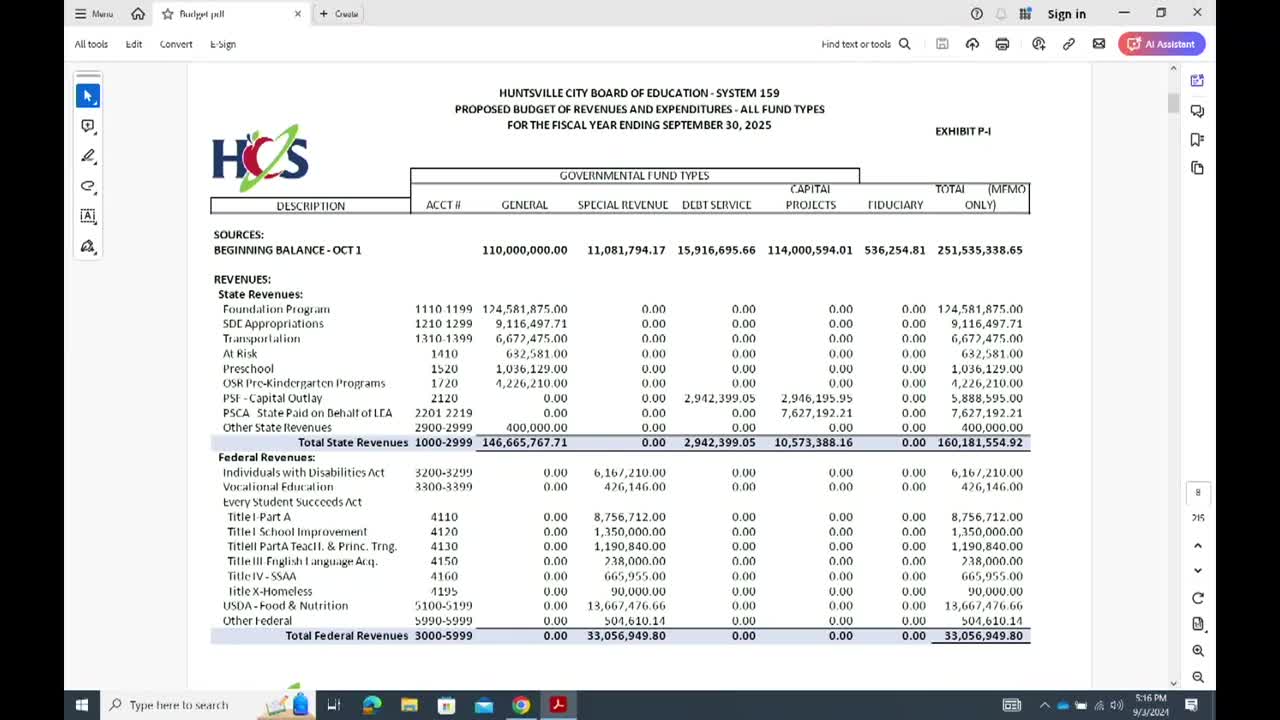Pick the add text box tool
This screenshot has height=720, width=1280.
pyautogui.click(x=88, y=216)
